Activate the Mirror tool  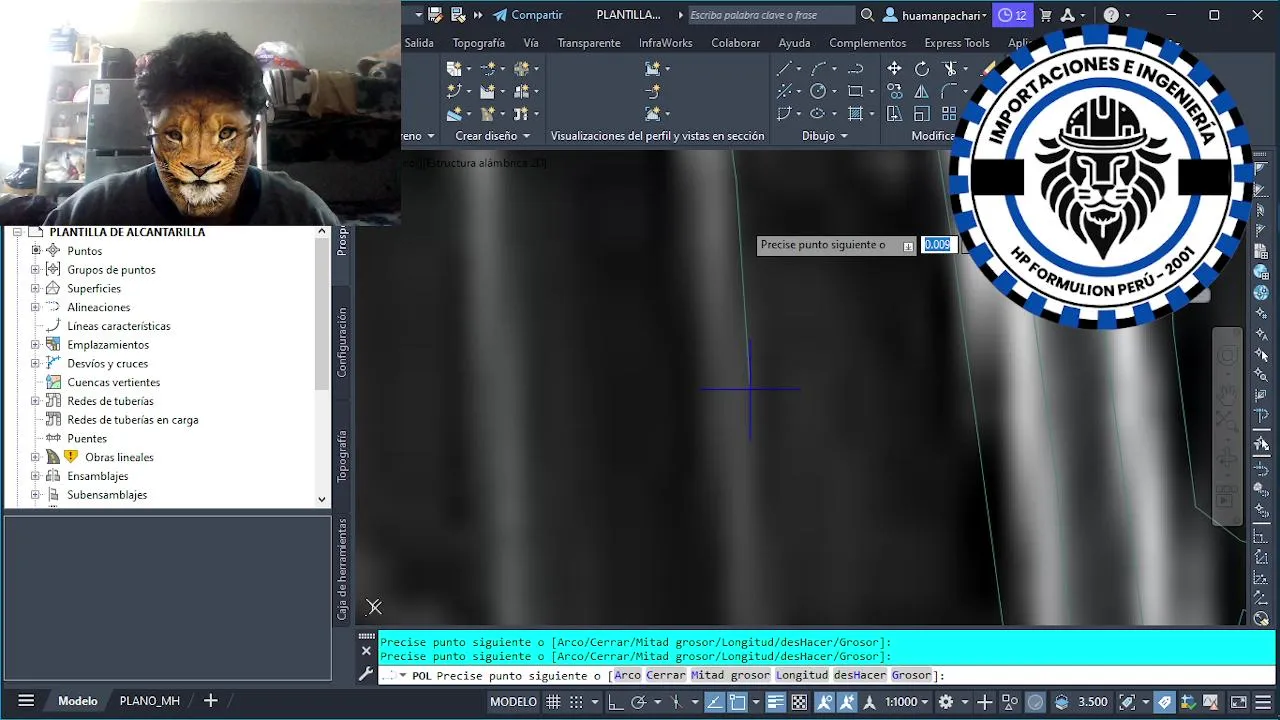click(x=922, y=91)
